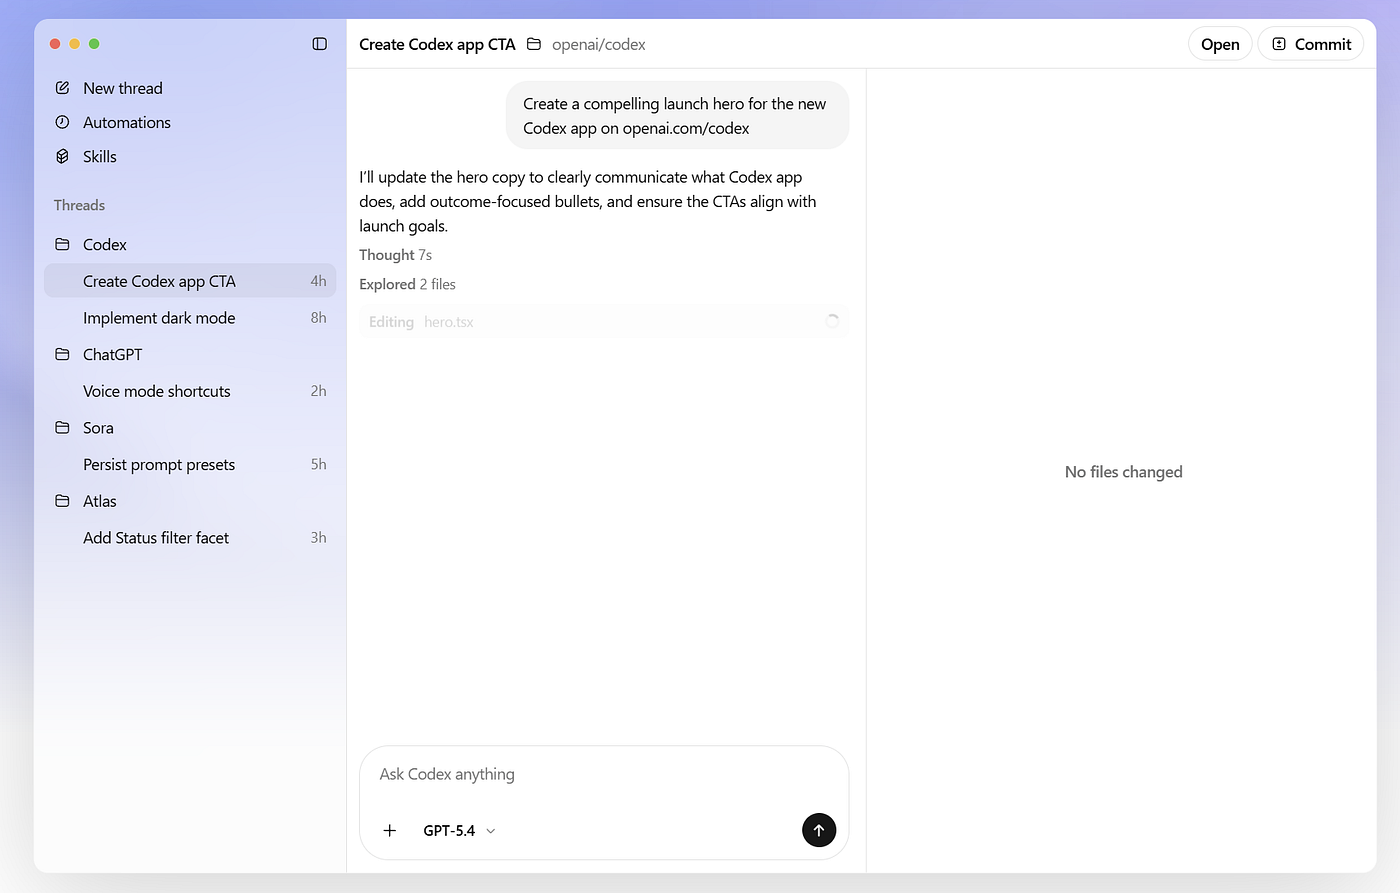The image size is (1400, 893).
Task: Click the loading spinner in Editing row
Action: pos(832,321)
